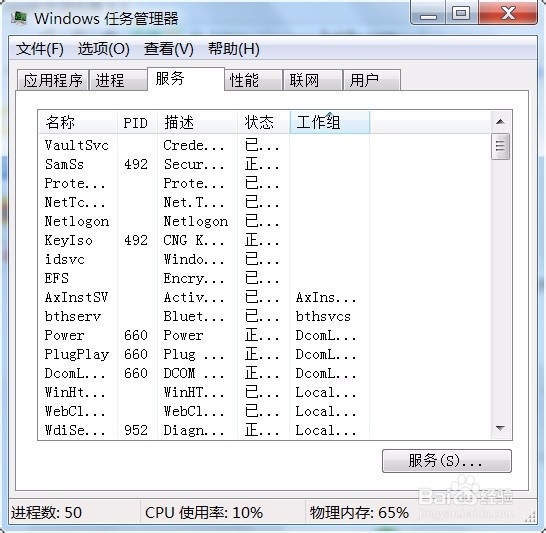The width and height of the screenshot is (546, 533).
Task: Open the 选项(O) menu
Action: click(x=103, y=49)
